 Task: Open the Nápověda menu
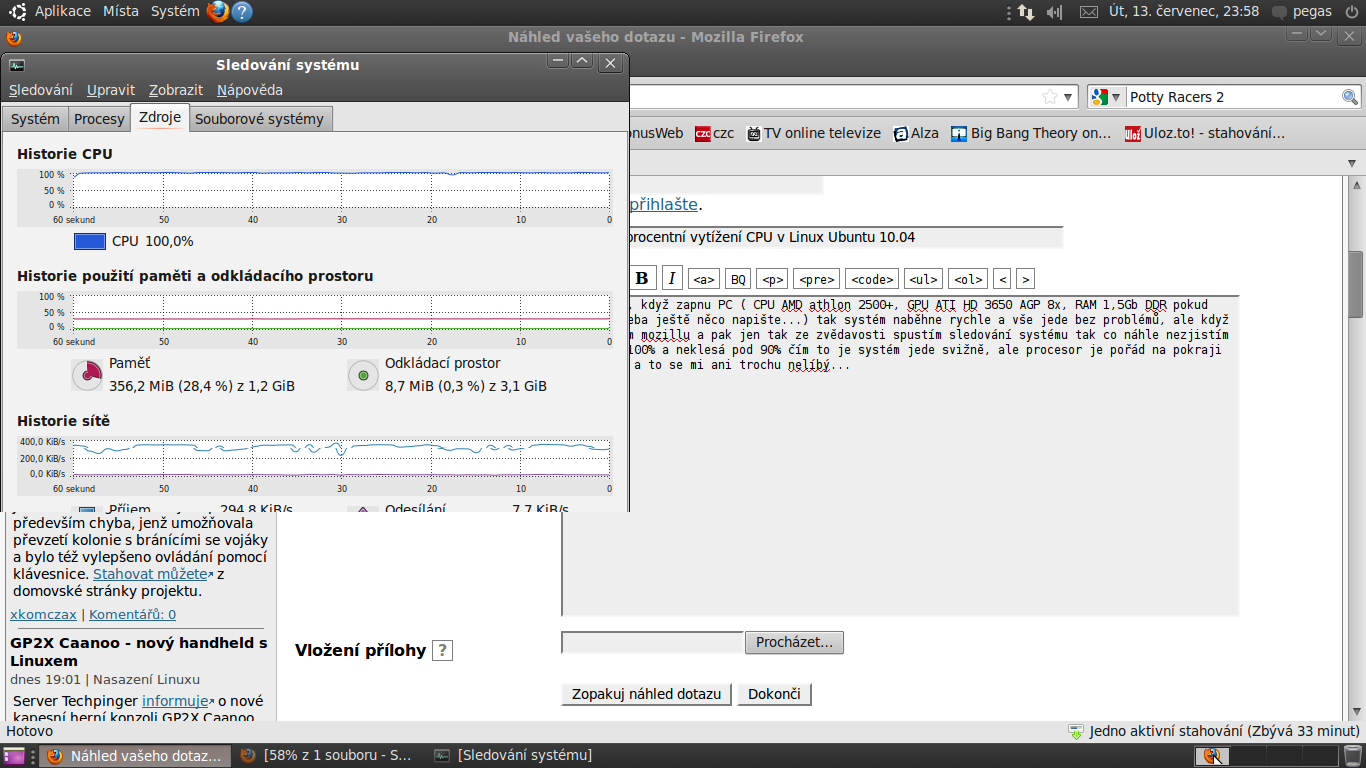pyautogui.click(x=250, y=90)
